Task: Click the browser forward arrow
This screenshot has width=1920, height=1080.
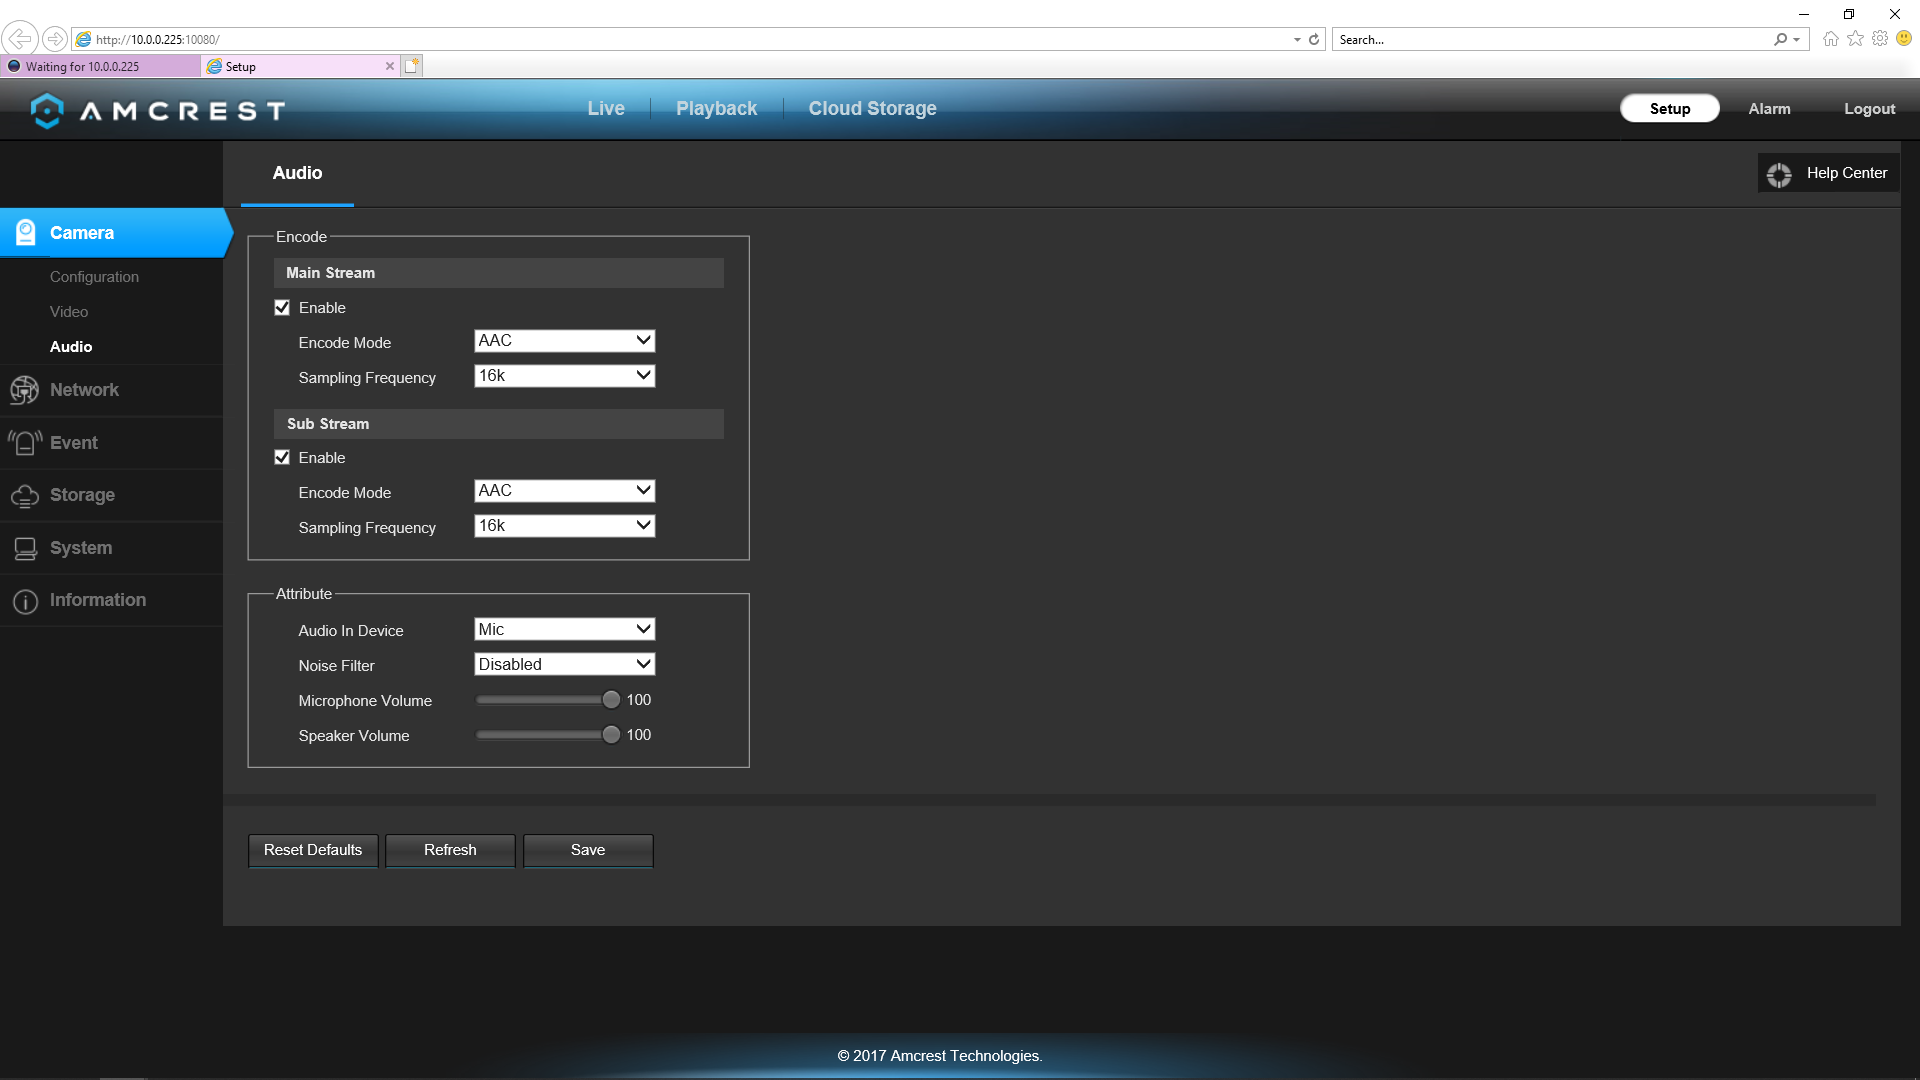Action: (55, 39)
